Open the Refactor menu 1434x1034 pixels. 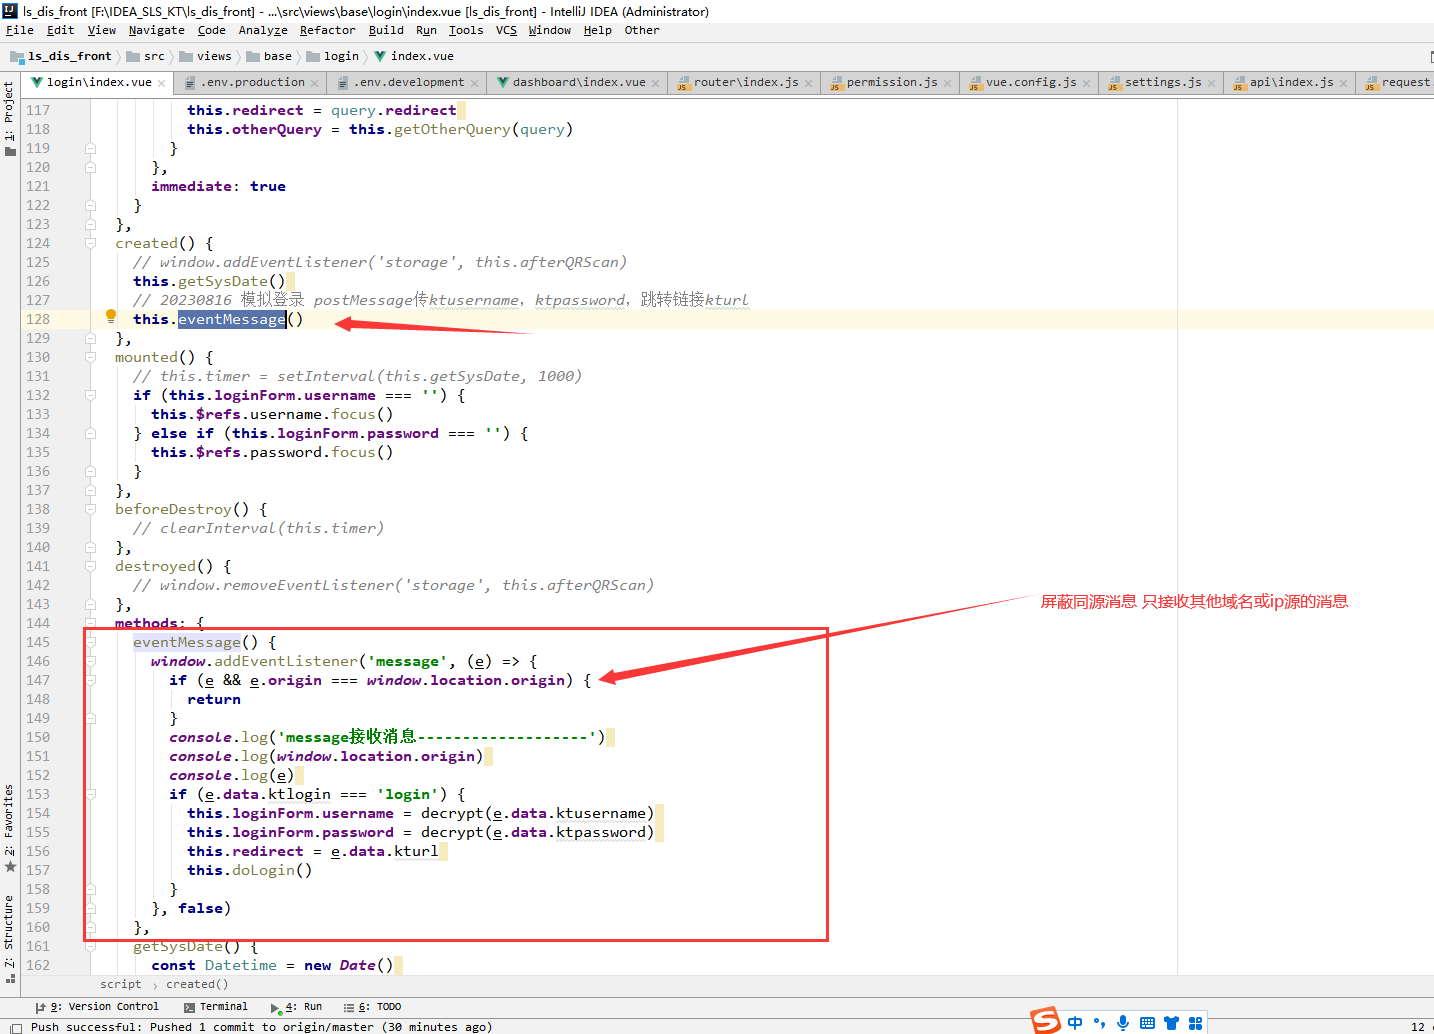[x=328, y=30]
